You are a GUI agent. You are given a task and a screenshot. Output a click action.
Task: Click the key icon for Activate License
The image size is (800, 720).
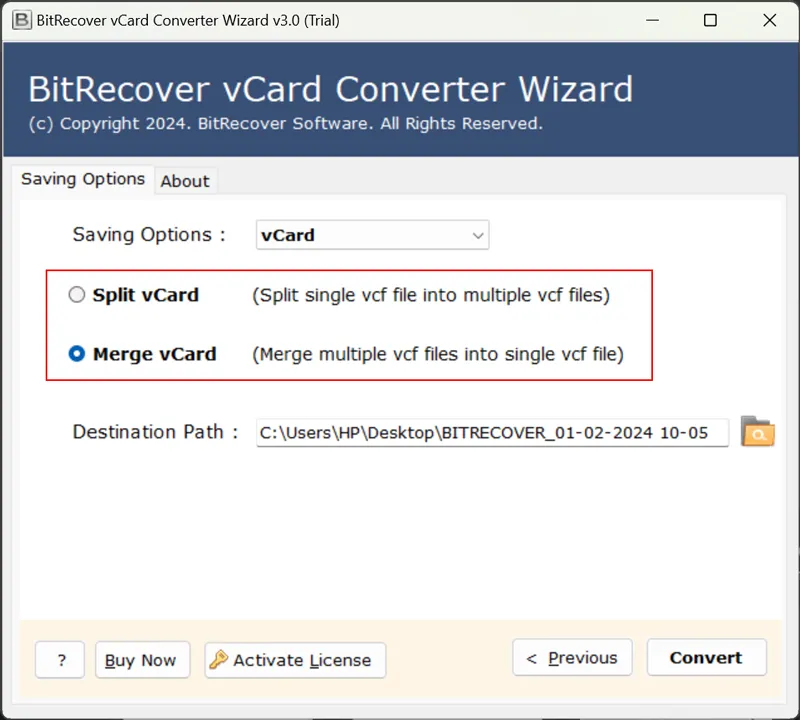219,659
